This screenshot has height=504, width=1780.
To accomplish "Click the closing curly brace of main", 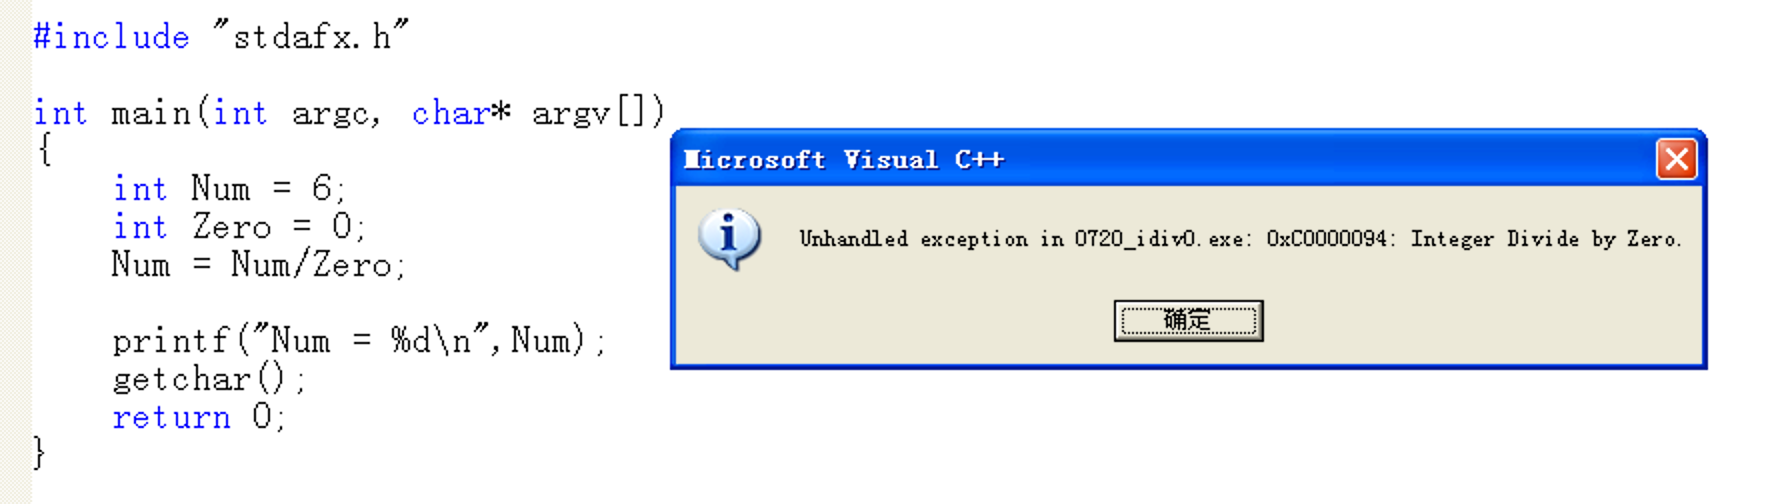I will point(39,453).
